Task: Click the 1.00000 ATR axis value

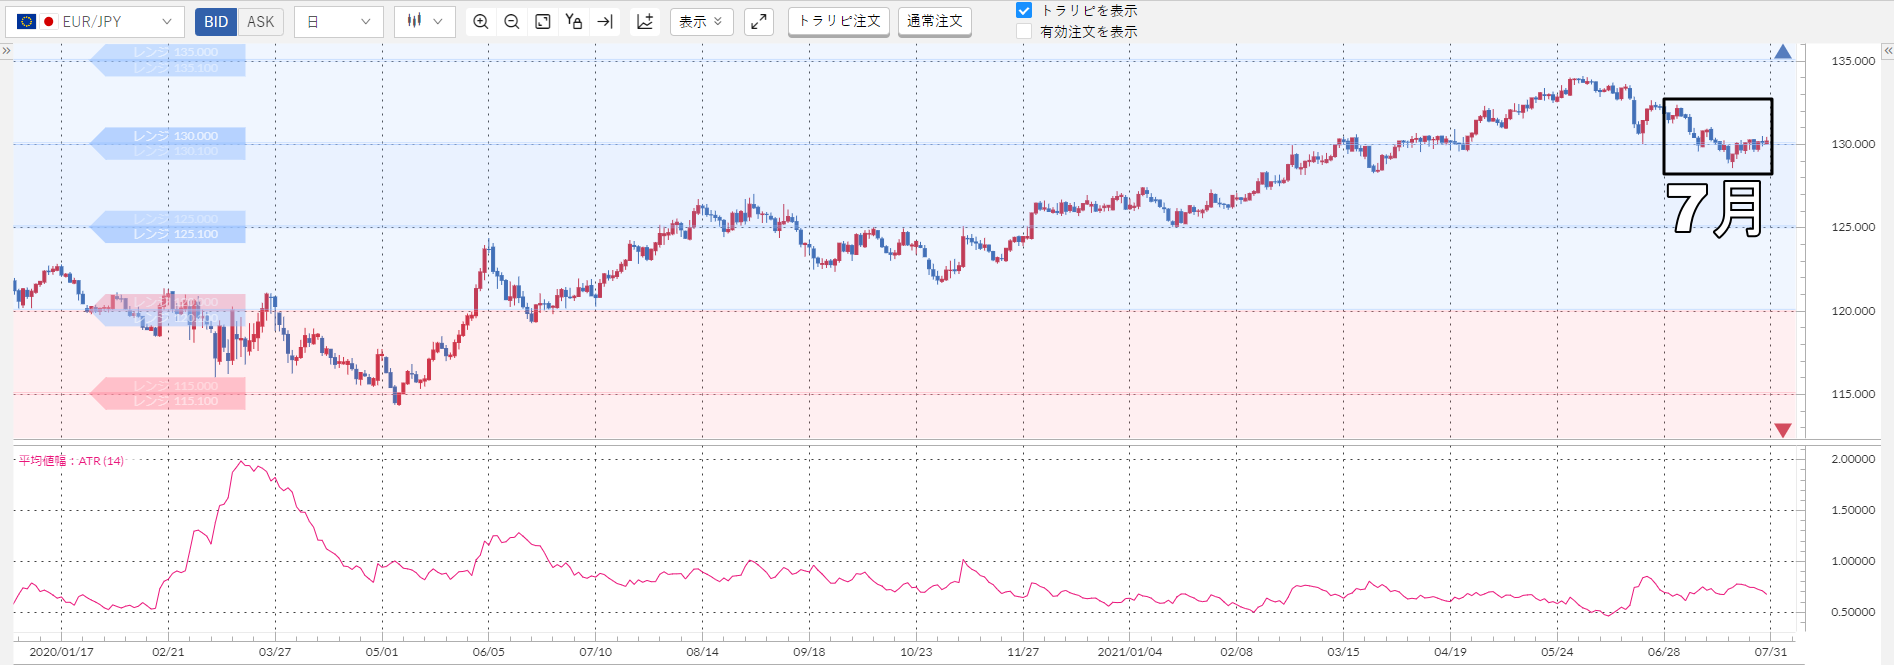Action: (1853, 561)
